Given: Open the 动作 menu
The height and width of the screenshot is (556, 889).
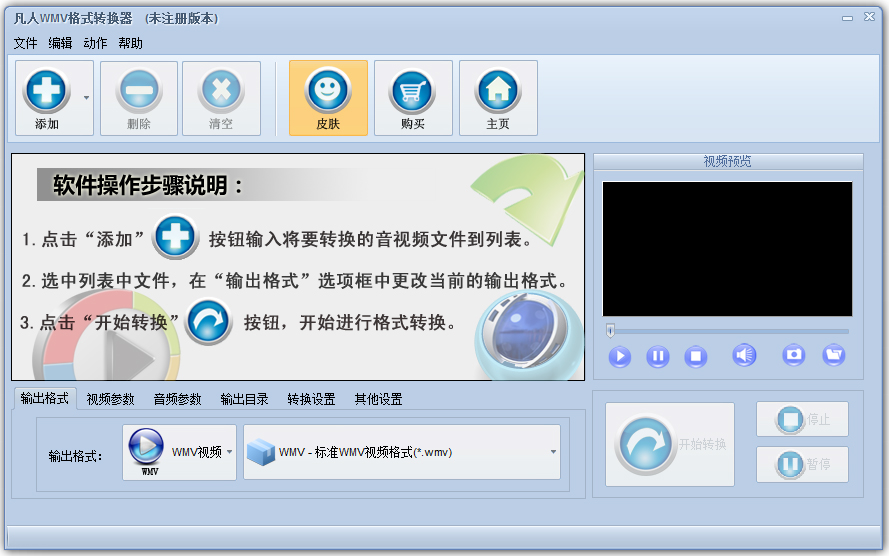Looking at the screenshot, I should [x=95, y=43].
